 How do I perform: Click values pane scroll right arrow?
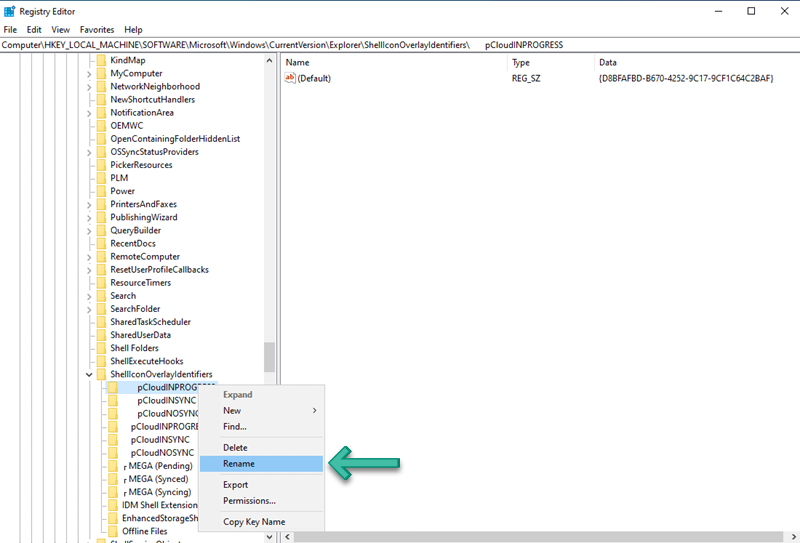pos(794,536)
